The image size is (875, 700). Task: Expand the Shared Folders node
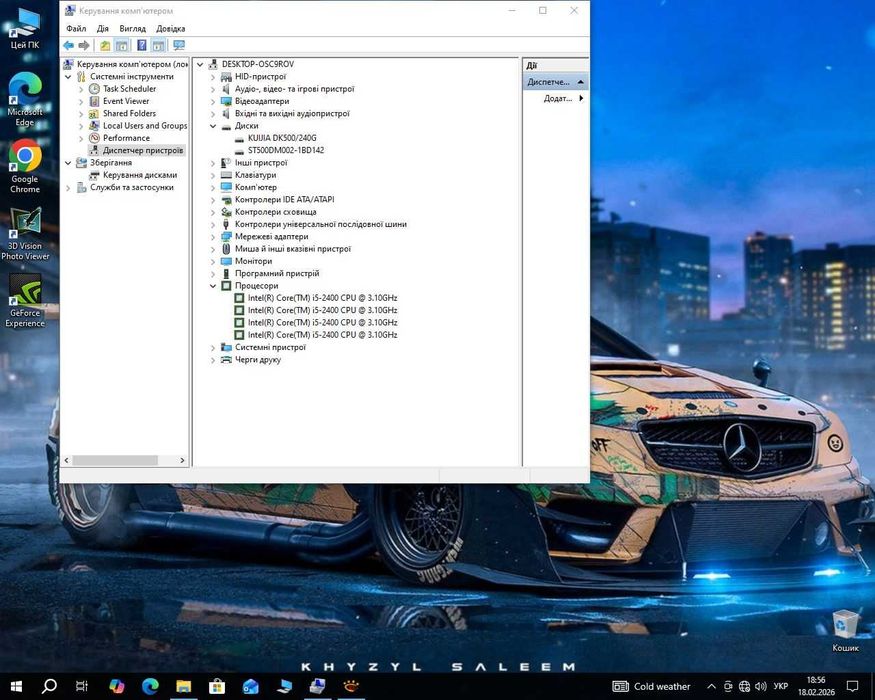[81, 113]
